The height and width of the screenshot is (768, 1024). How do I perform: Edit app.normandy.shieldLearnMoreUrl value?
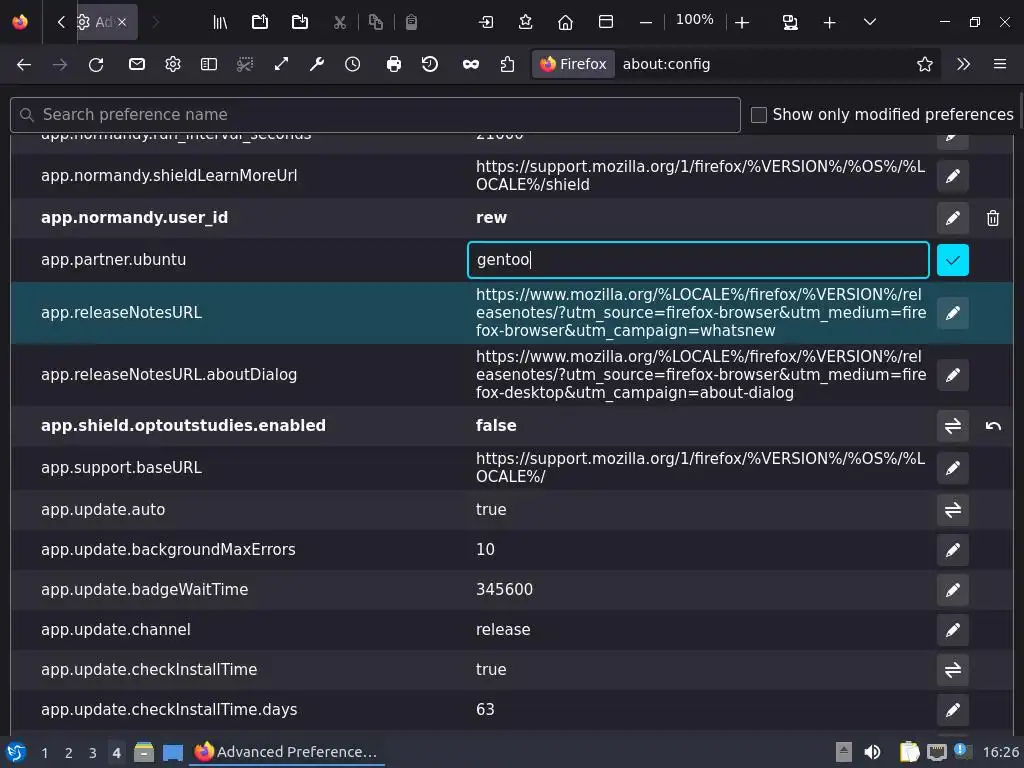click(953, 176)
